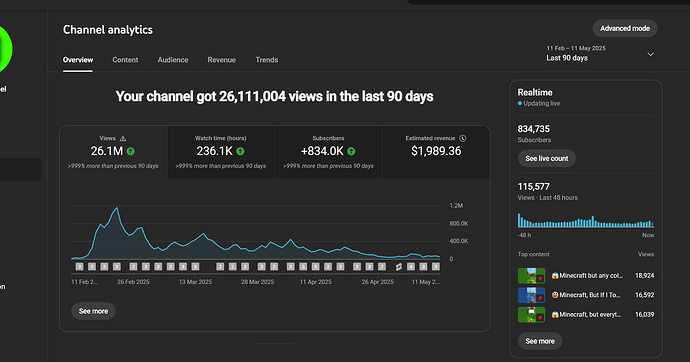Image resolution: width=690 pixels, height=362 pixels.
Task: Switch to the Content tab
Action: click(x=125, y=60)
